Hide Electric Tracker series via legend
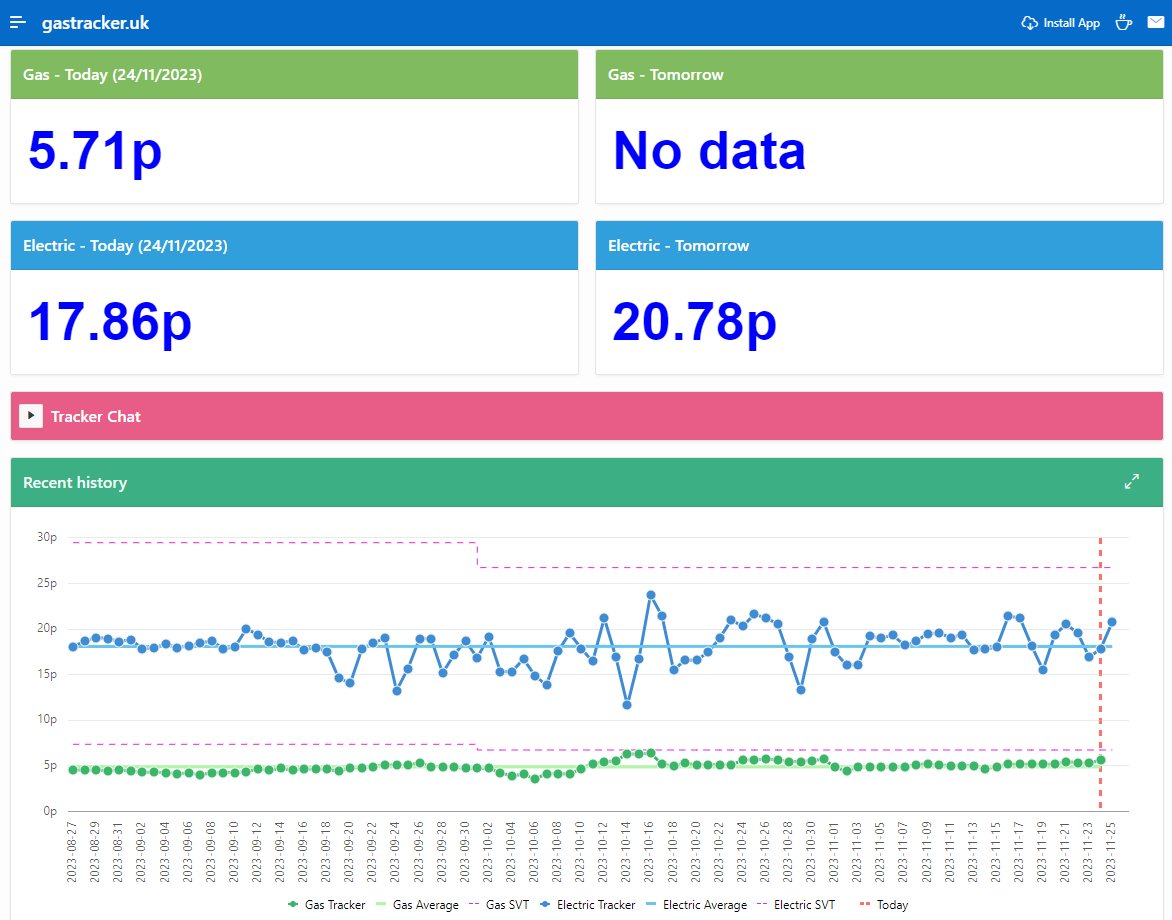Image resolution: width=1172 pixels, height=920 pixels. pos(587,905)
